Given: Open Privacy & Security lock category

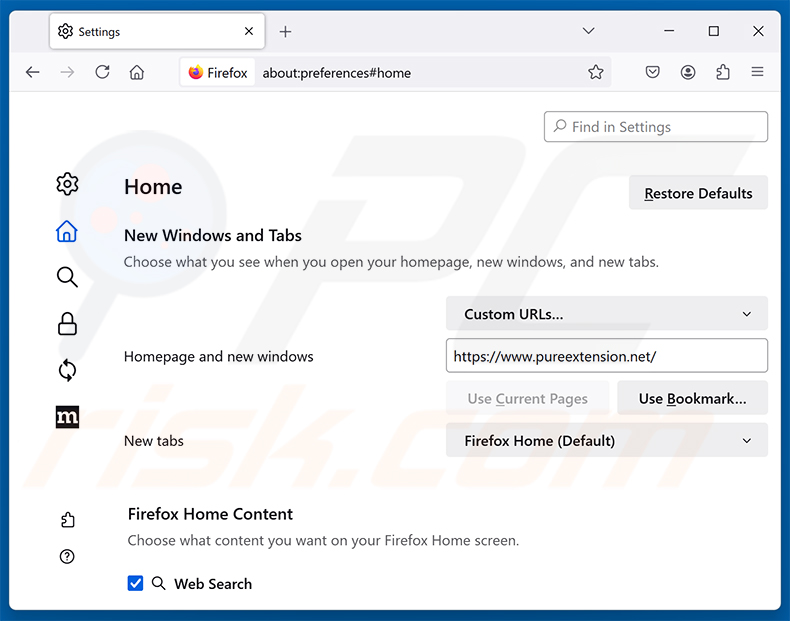Looking at the screenshot, I should (67, 324).
